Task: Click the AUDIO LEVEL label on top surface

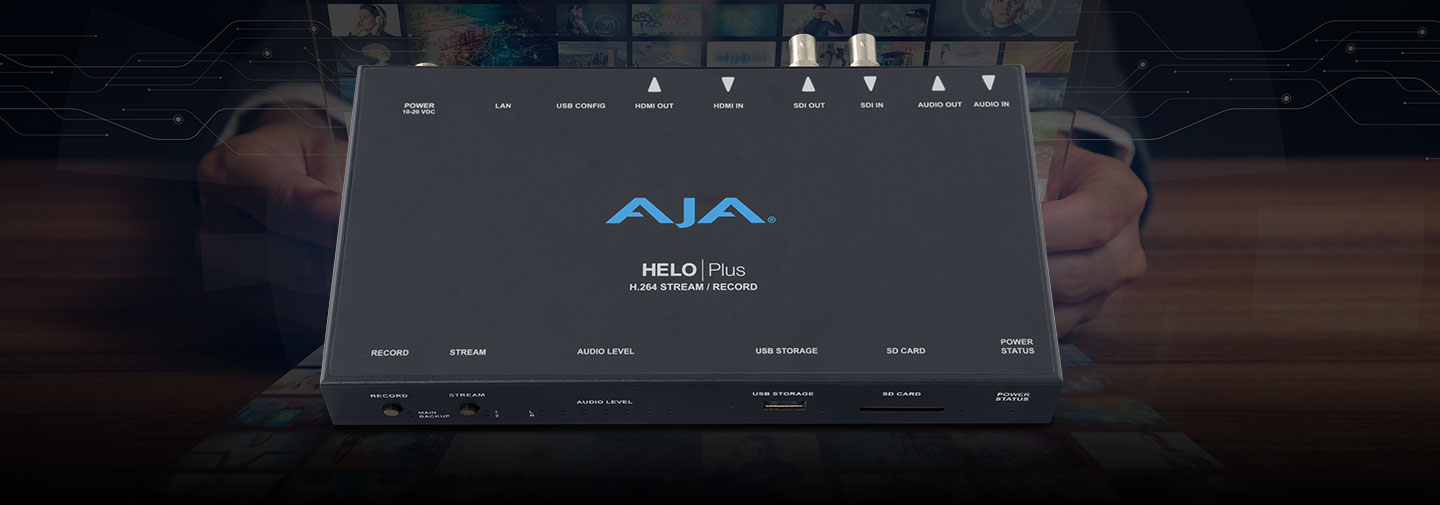Action: pos(605,351)
